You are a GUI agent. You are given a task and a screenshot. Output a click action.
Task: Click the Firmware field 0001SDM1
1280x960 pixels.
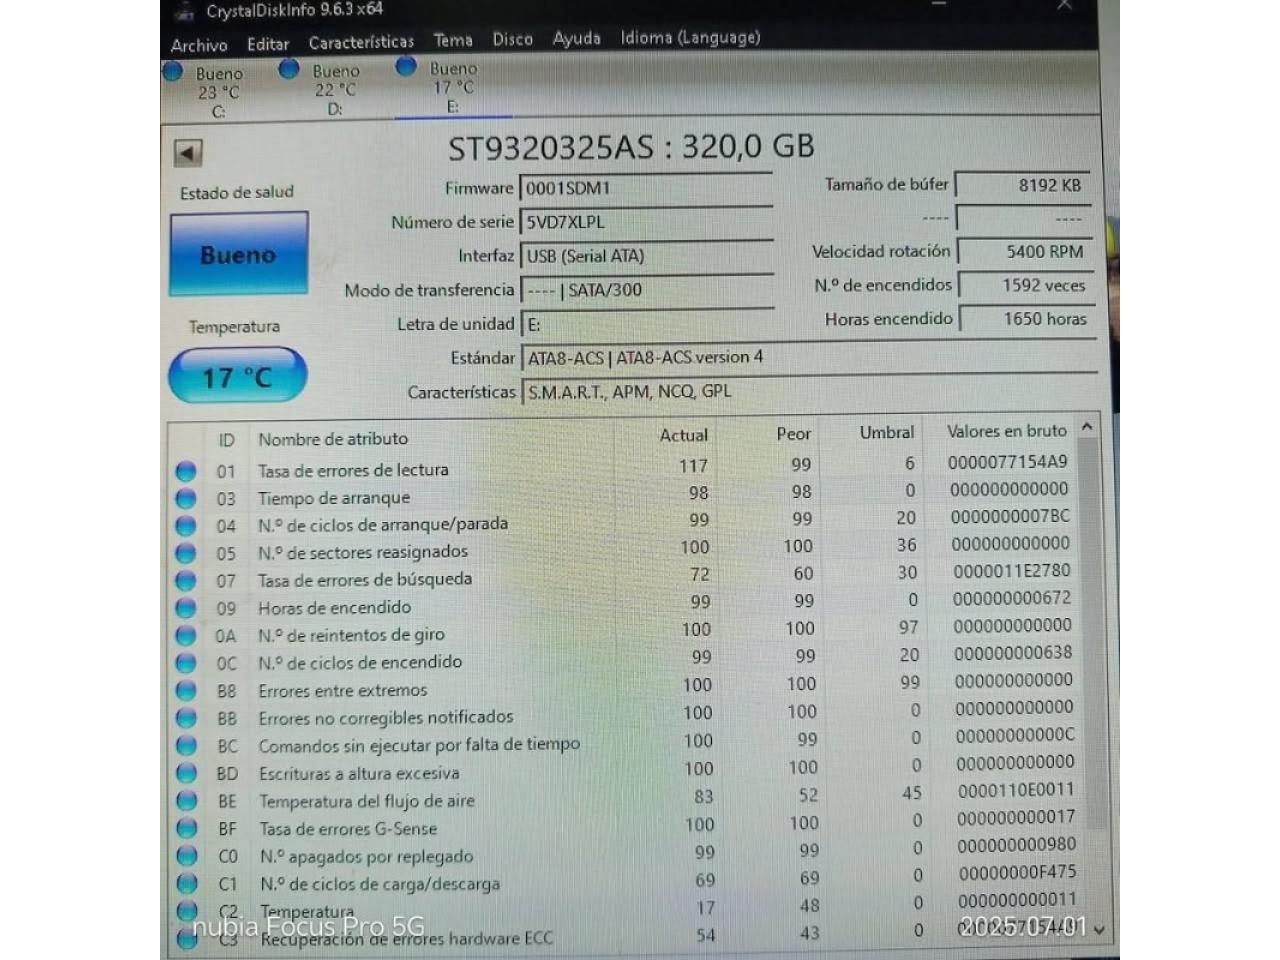point(646,188)
